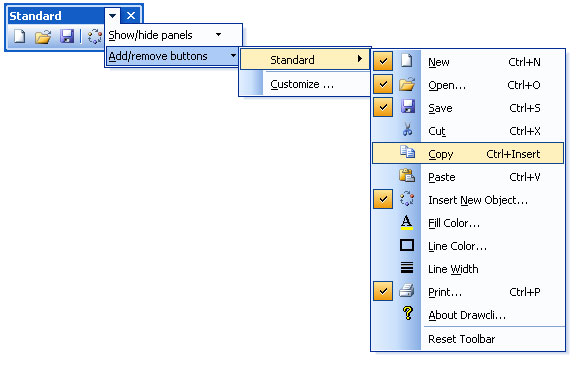Click the New label text
The image size is (576, 366).
[439, 62]
